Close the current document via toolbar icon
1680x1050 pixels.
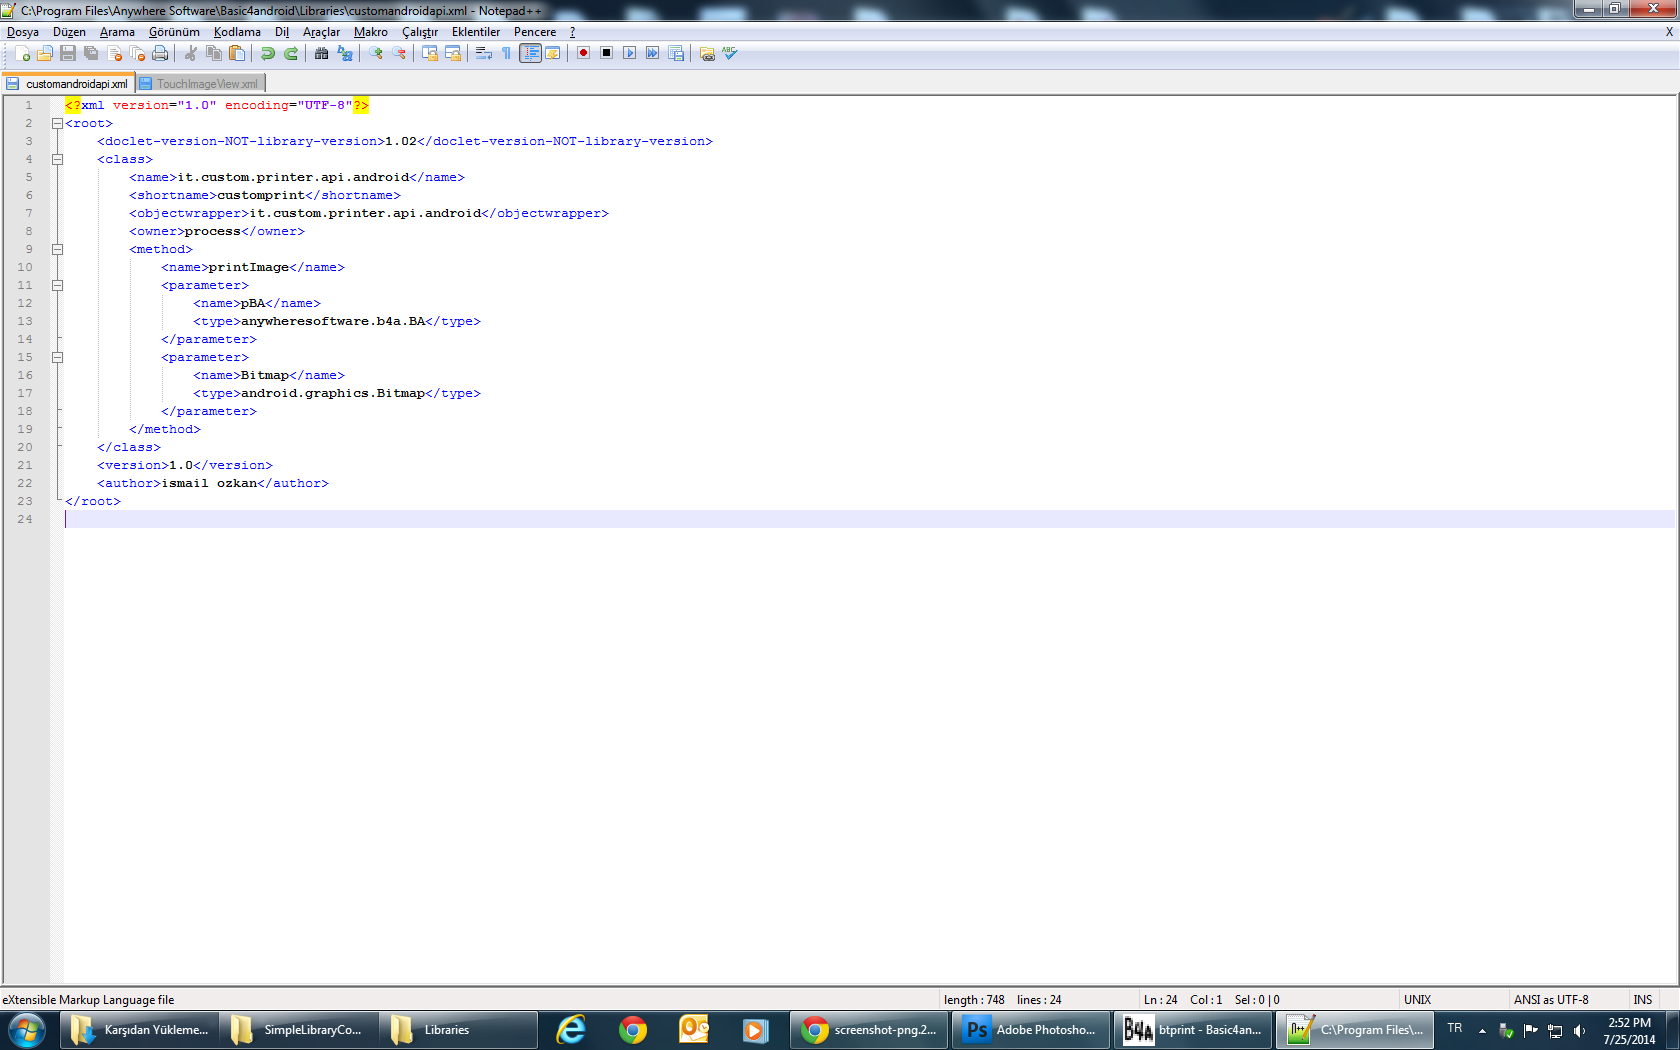[114, 53]
